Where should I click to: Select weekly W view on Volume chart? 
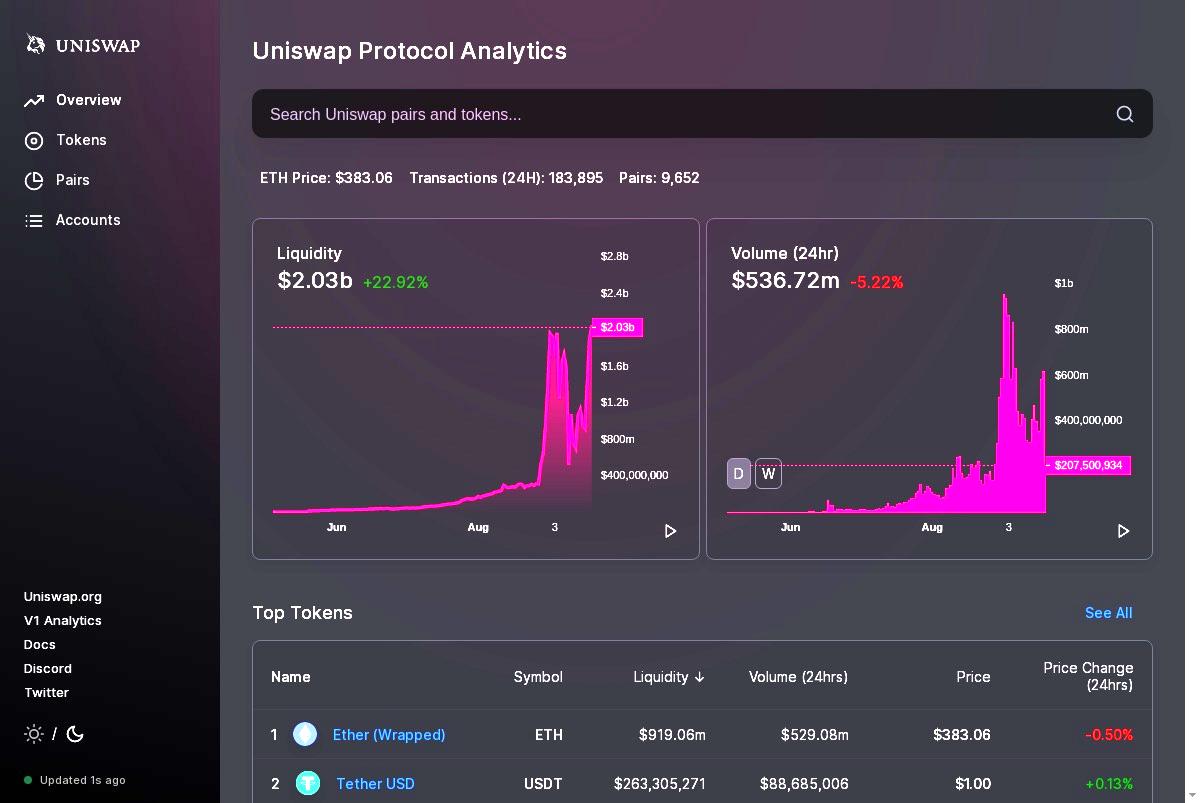[x=768, y=474]
